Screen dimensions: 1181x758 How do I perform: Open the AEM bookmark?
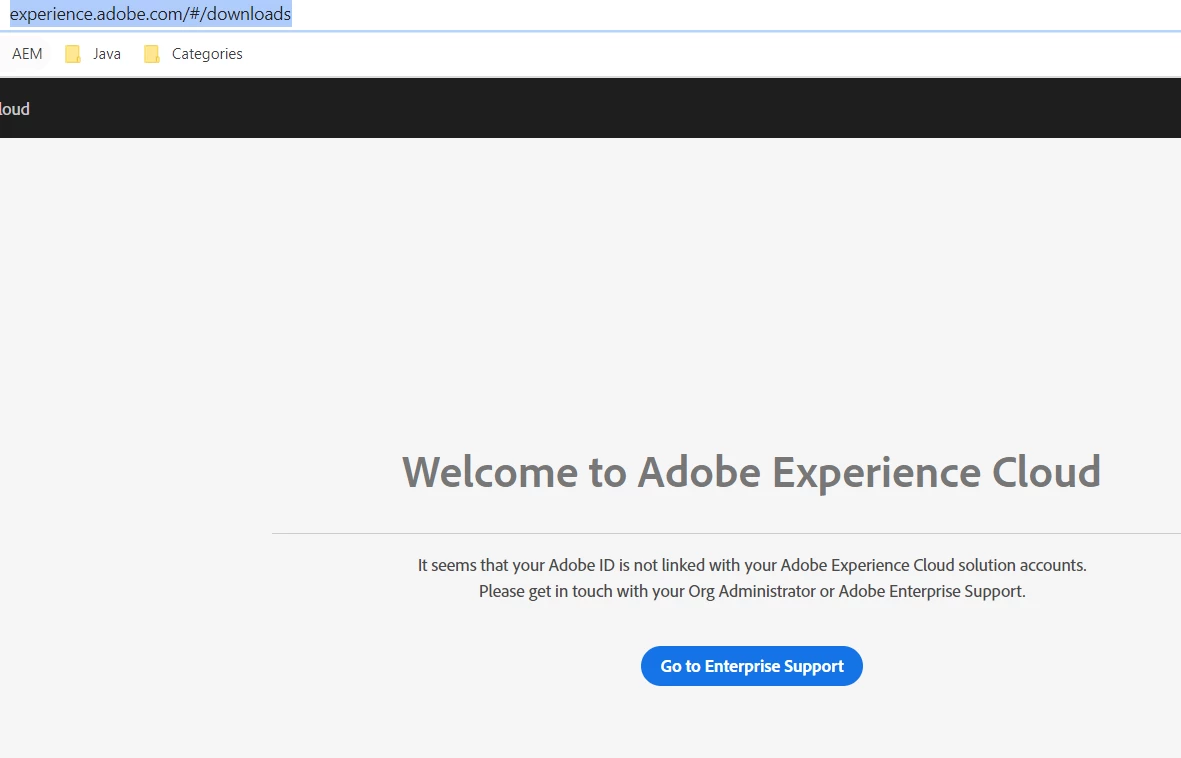(27, 53)
